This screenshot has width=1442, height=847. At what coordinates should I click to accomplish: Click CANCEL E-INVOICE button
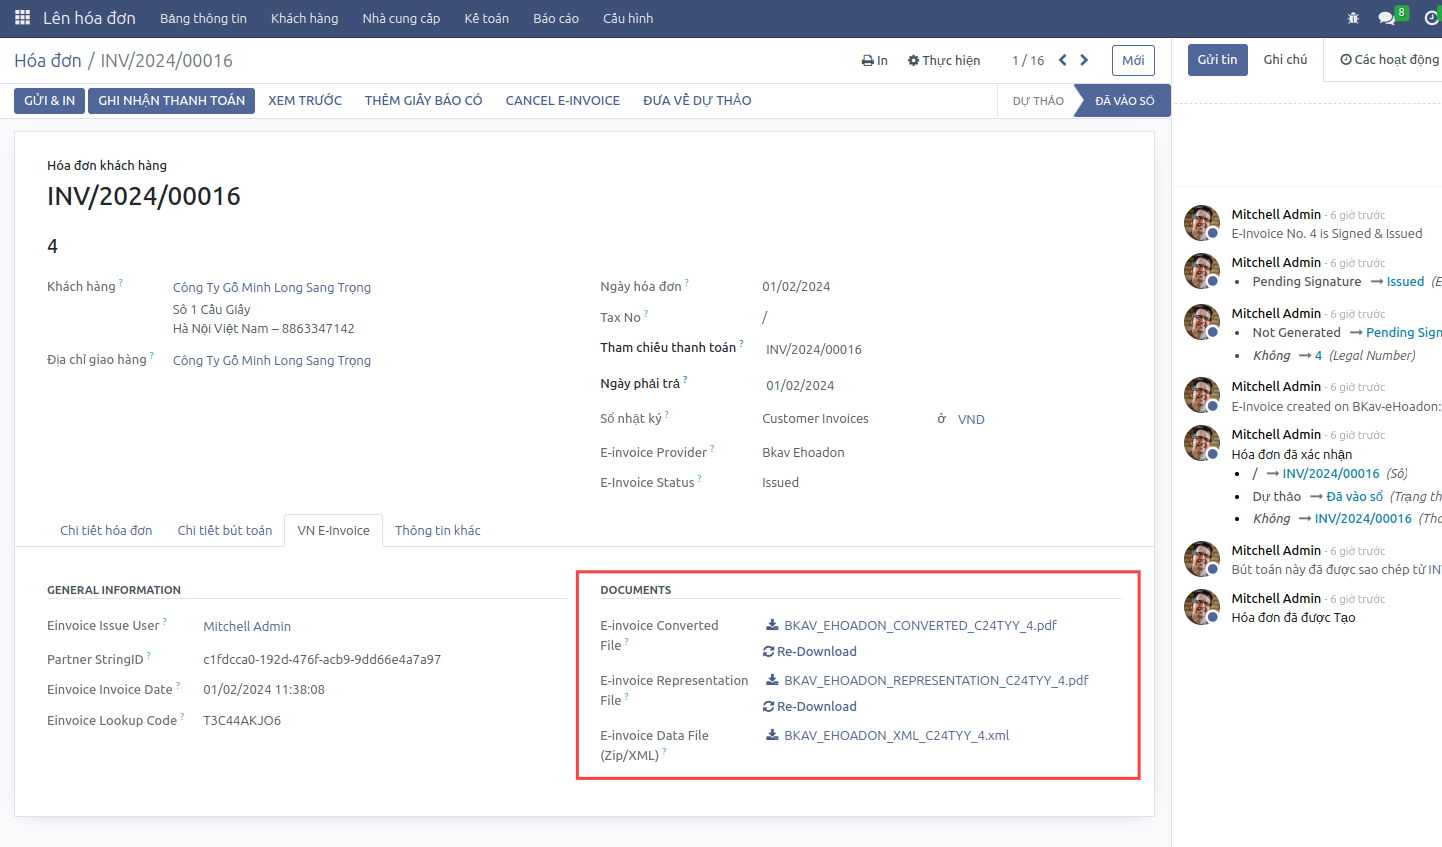pyautogui.click(x=562, y=100)
